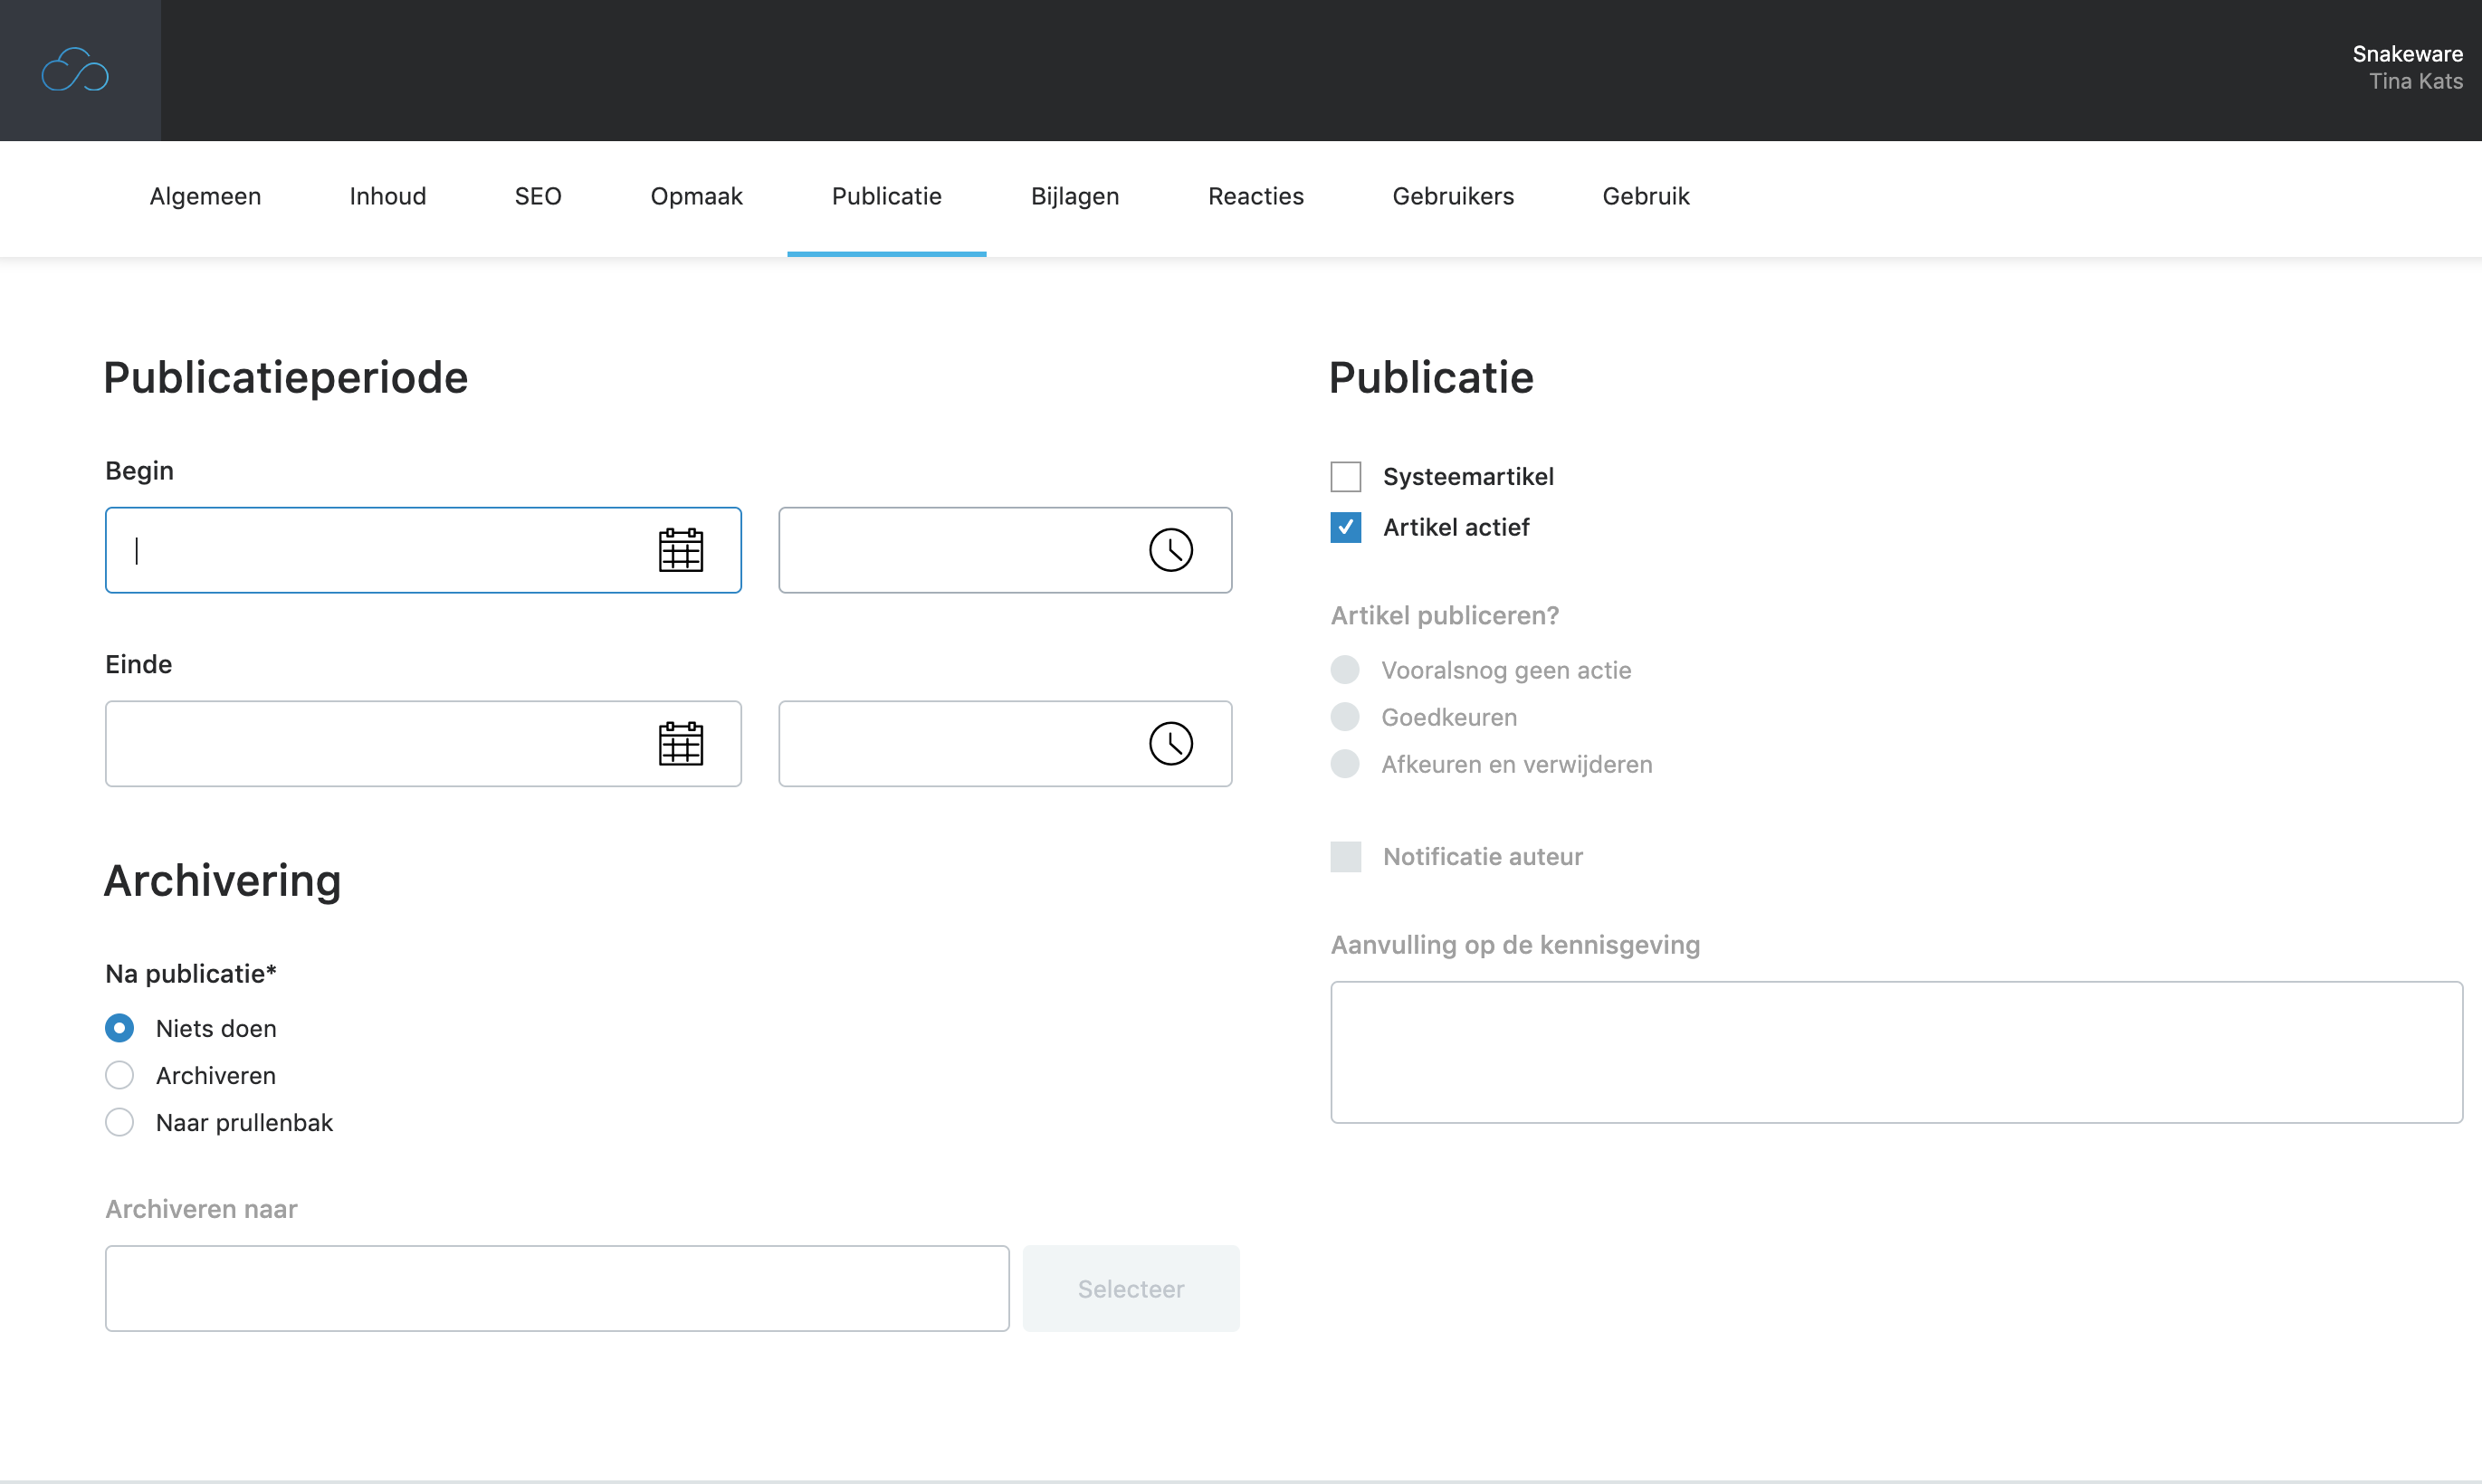Open the clock picker for Begin time
The height and width of the screenshot is (1484, 2482).
click(x=1171, y=550)
